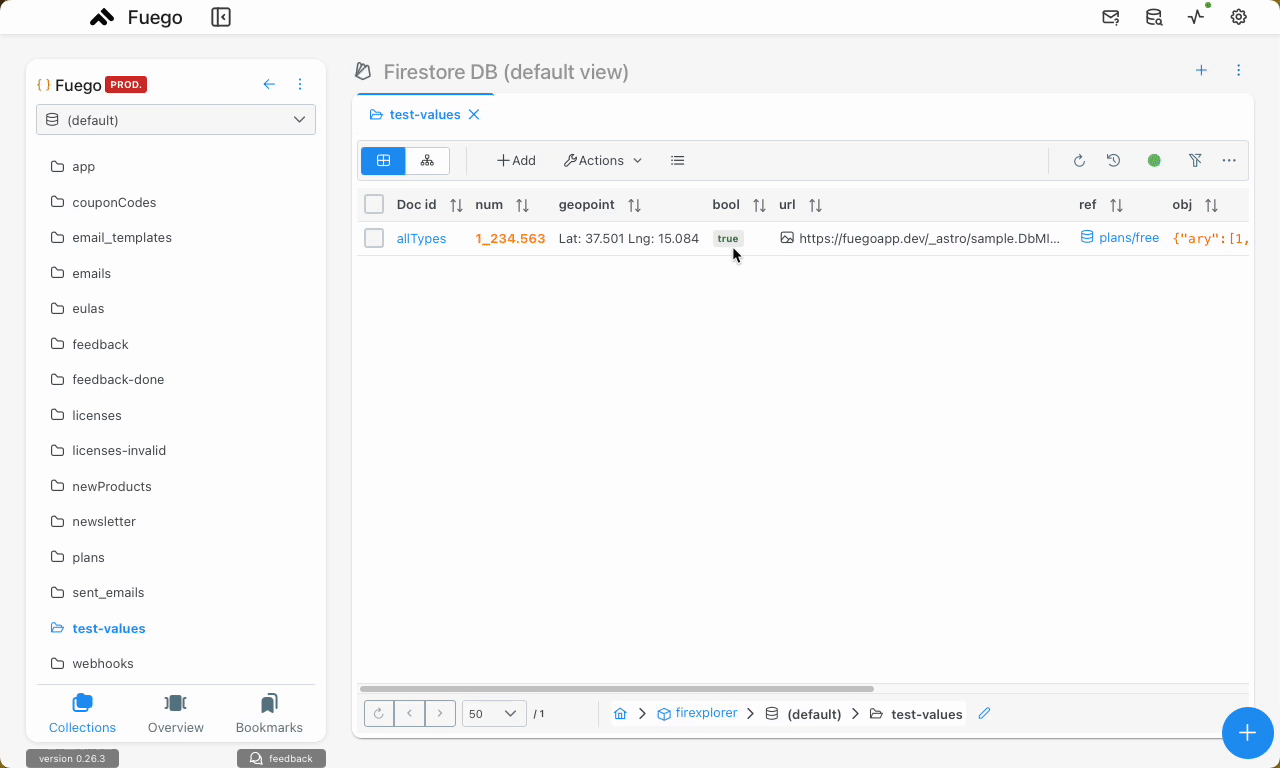Open the query history icon
The height and width of the screenshot is (768, 1280).
(1113, 160)
